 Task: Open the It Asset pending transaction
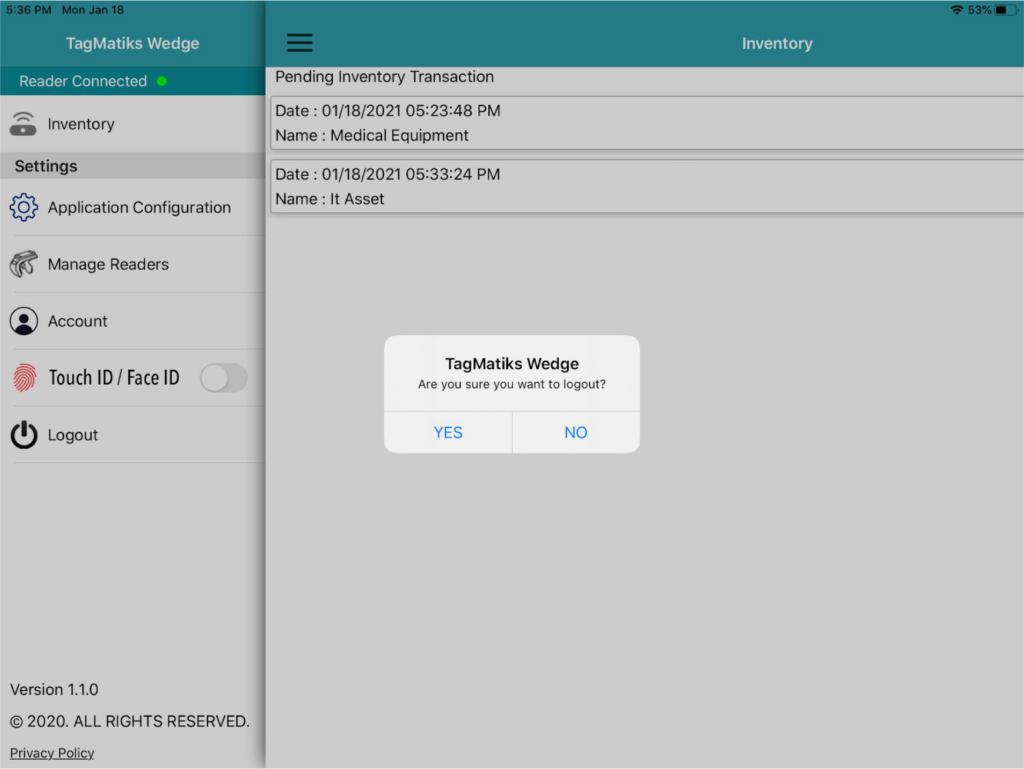[647, 187]
